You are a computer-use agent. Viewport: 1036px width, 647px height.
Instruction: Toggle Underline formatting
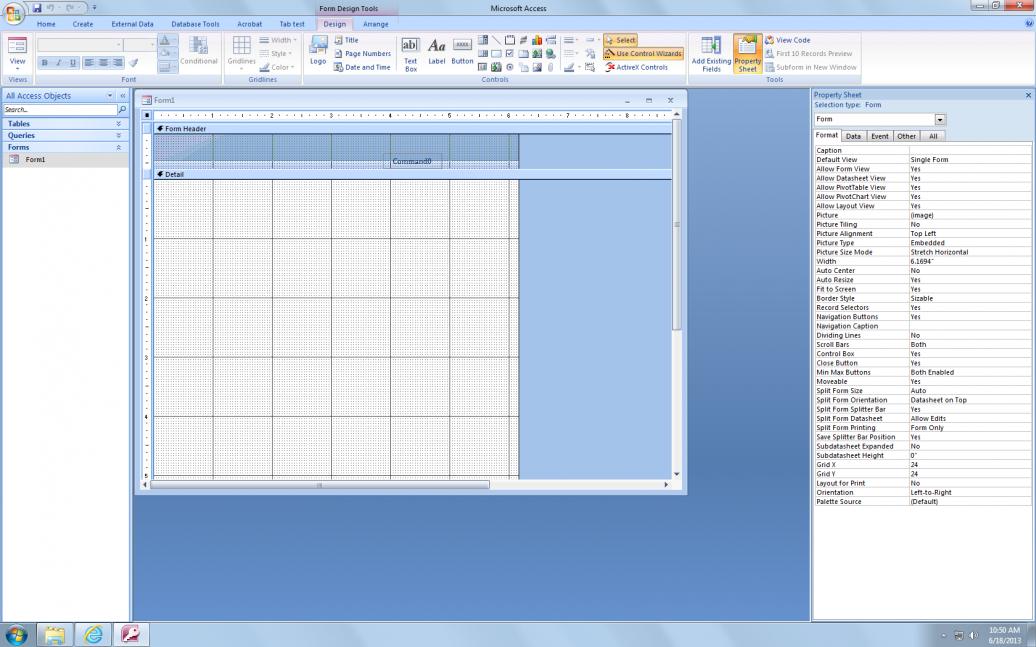[73, 62]
